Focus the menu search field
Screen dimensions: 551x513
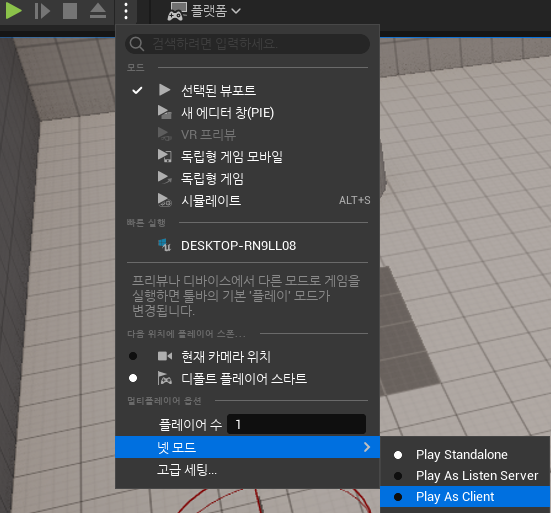(247, 44)
